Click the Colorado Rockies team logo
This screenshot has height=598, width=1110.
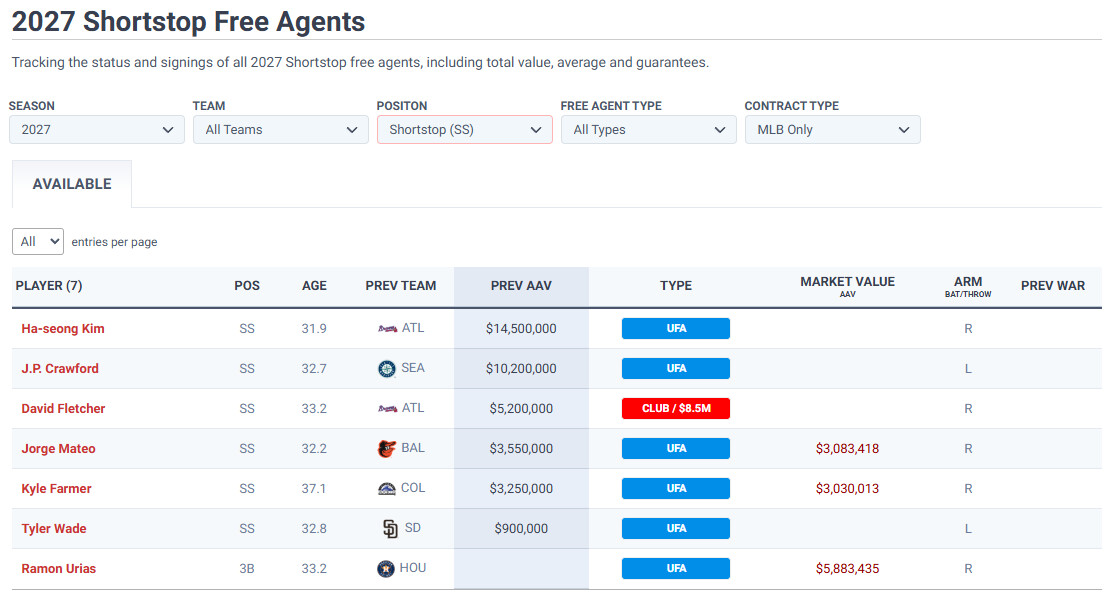[387, 489]
